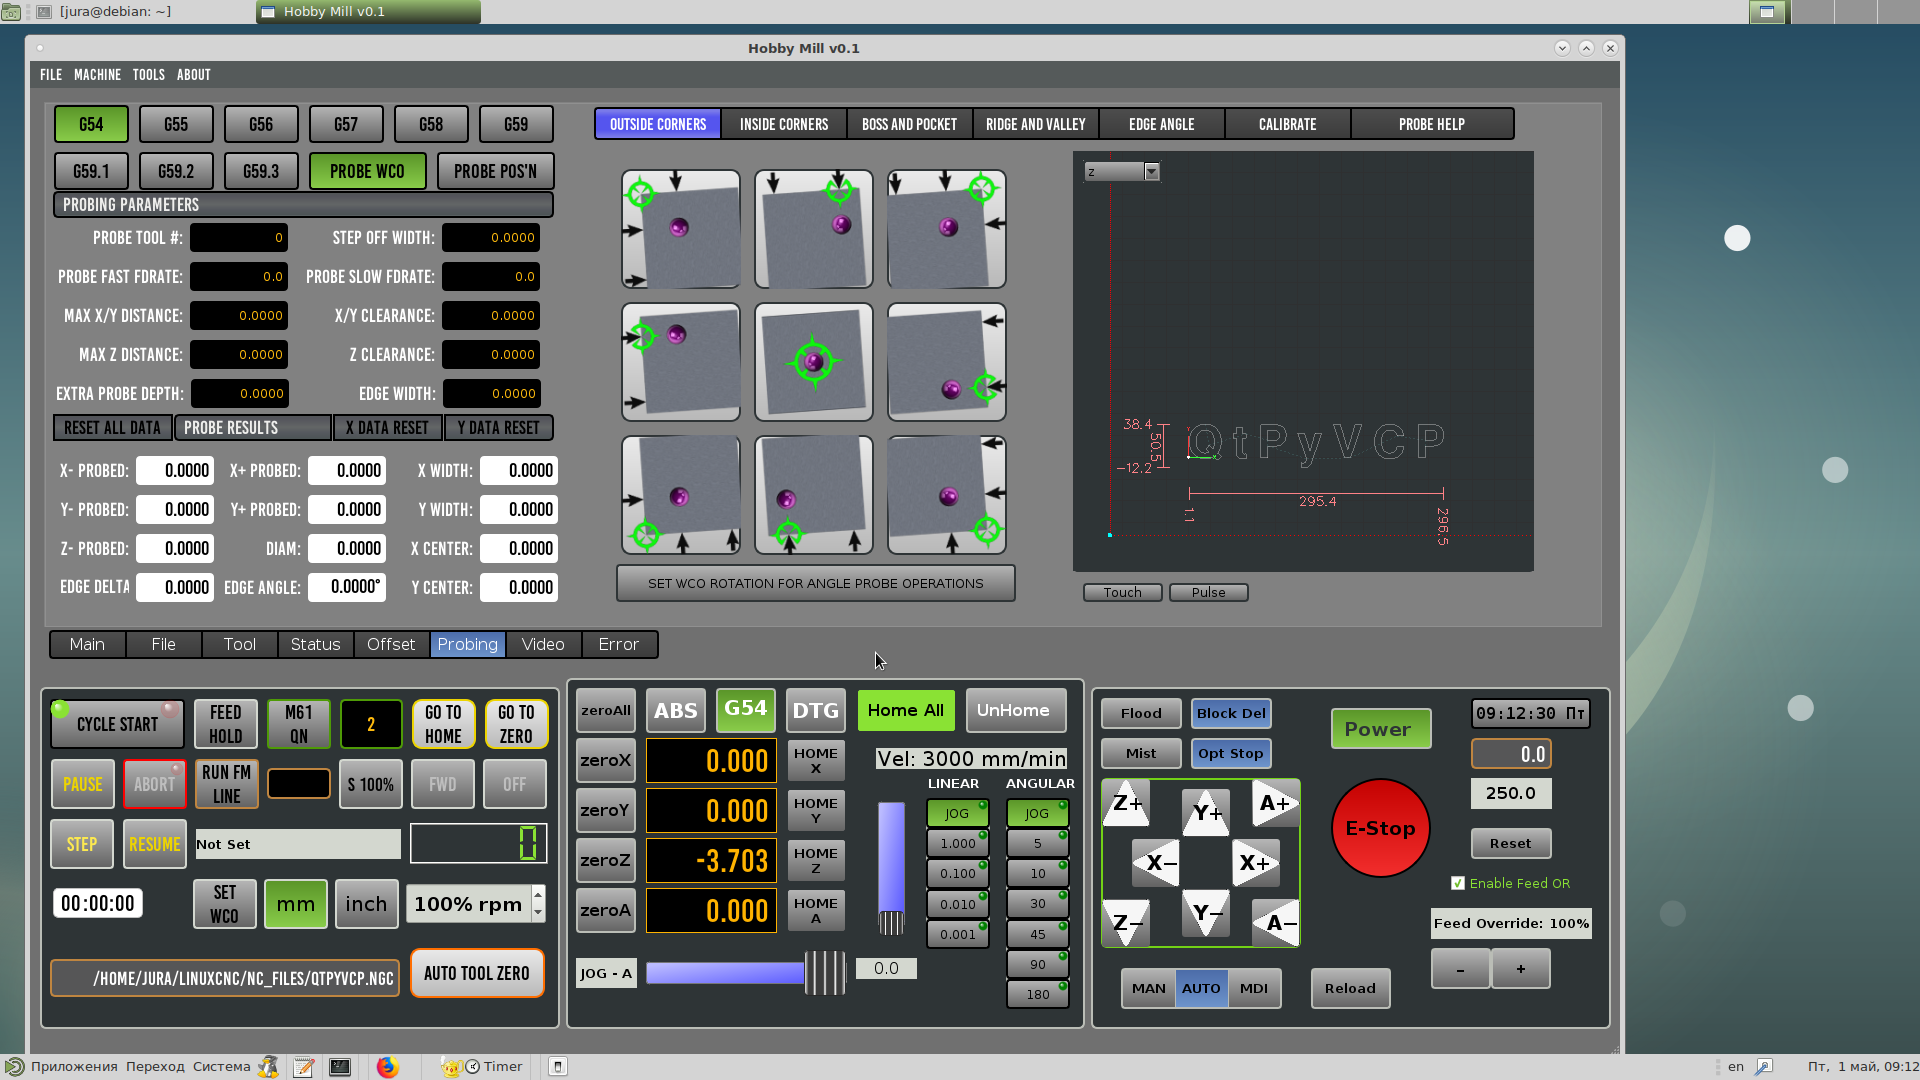This screenshot has height=1080, width=1920.
Task: Open search tool icon in system tray
Action: pyautogui.click(x=1763, y=1067)
